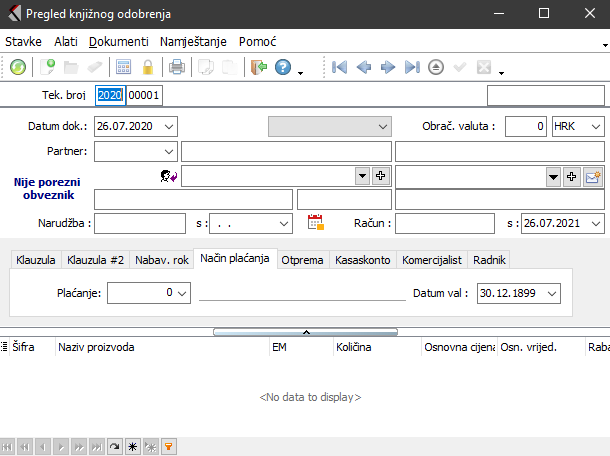The height and width of the screenshot is (456, 610).
Task: Expand the HRK currency dropdown
Action: coord(596,126)
